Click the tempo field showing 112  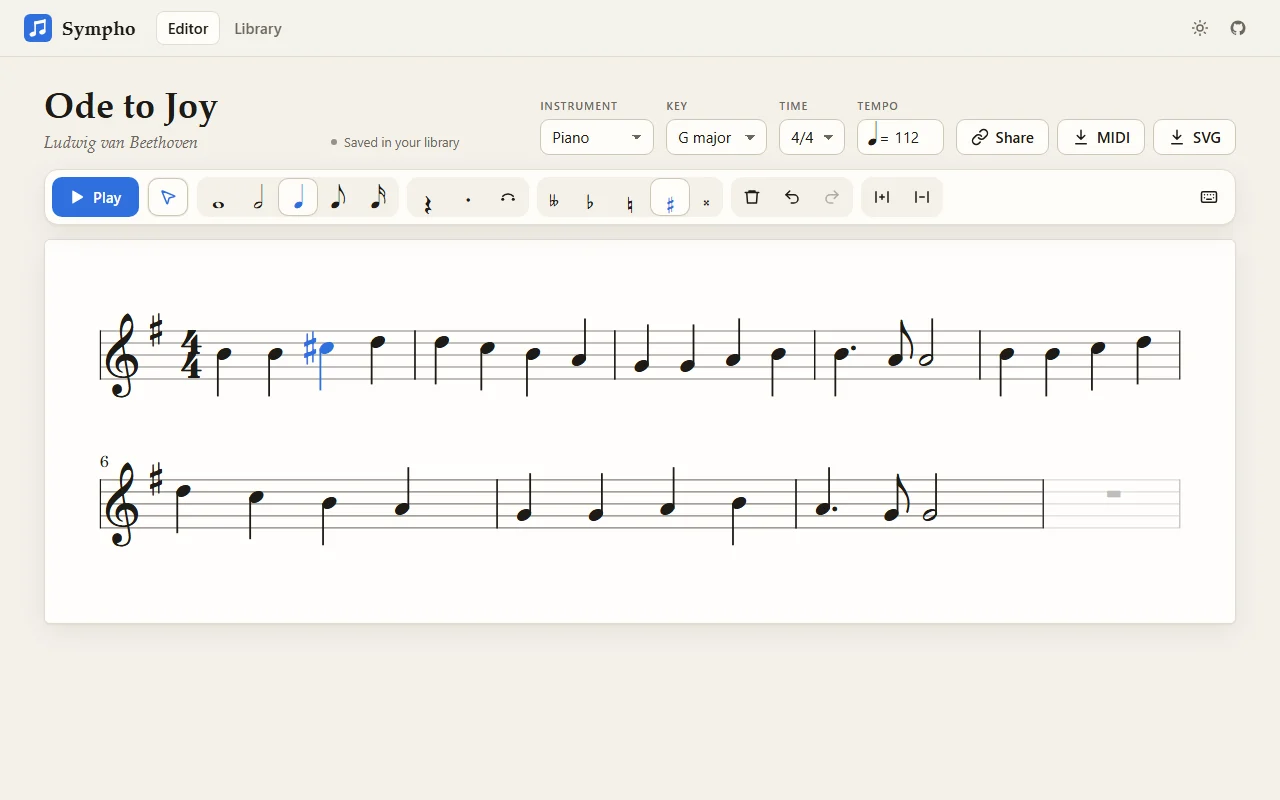click(900, 137)
